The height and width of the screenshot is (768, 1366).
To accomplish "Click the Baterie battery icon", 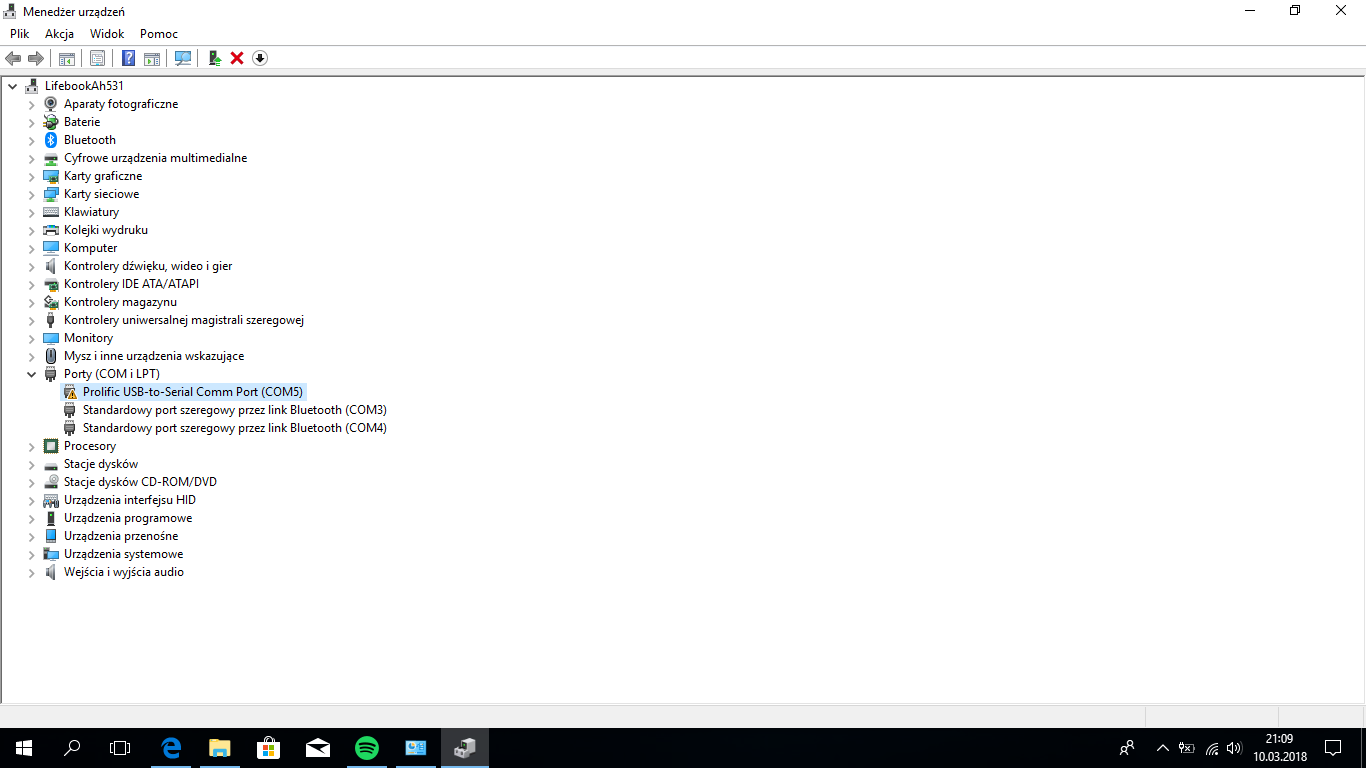I will point(51,122).
